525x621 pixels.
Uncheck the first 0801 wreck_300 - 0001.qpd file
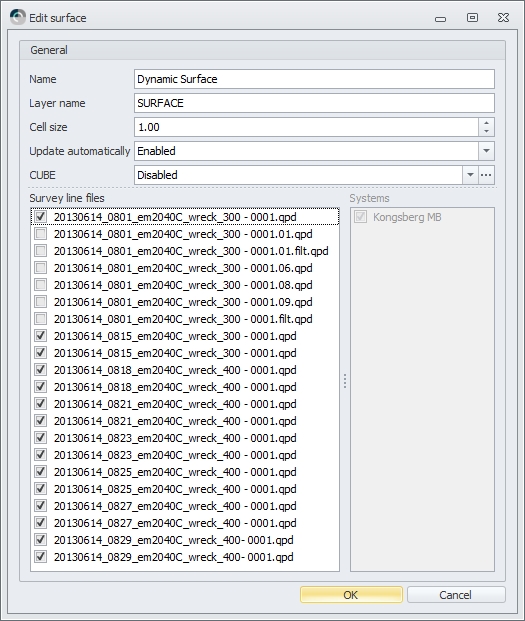[x=40, y=217]
